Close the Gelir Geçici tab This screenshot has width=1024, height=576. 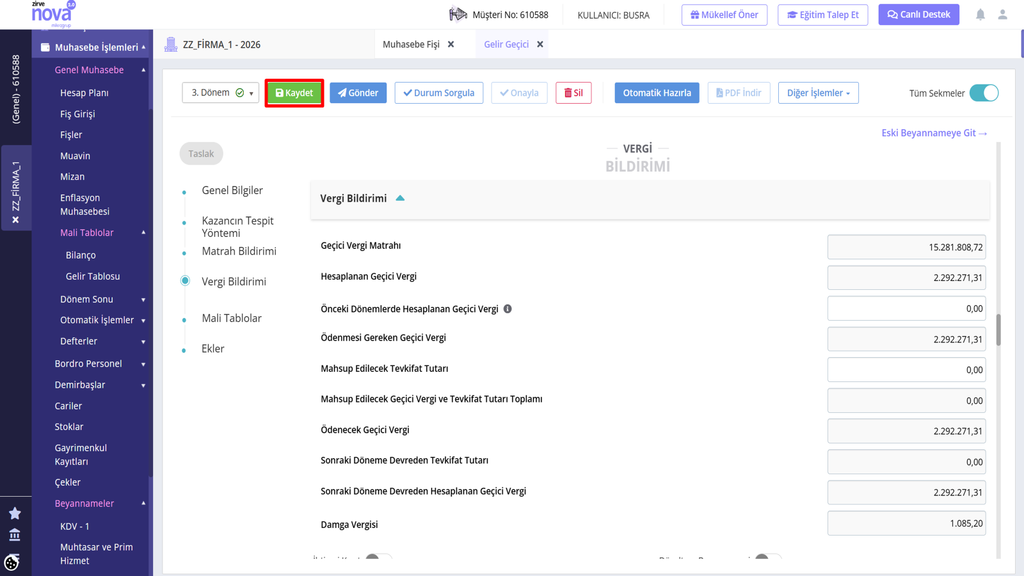[x=540, y=44]
